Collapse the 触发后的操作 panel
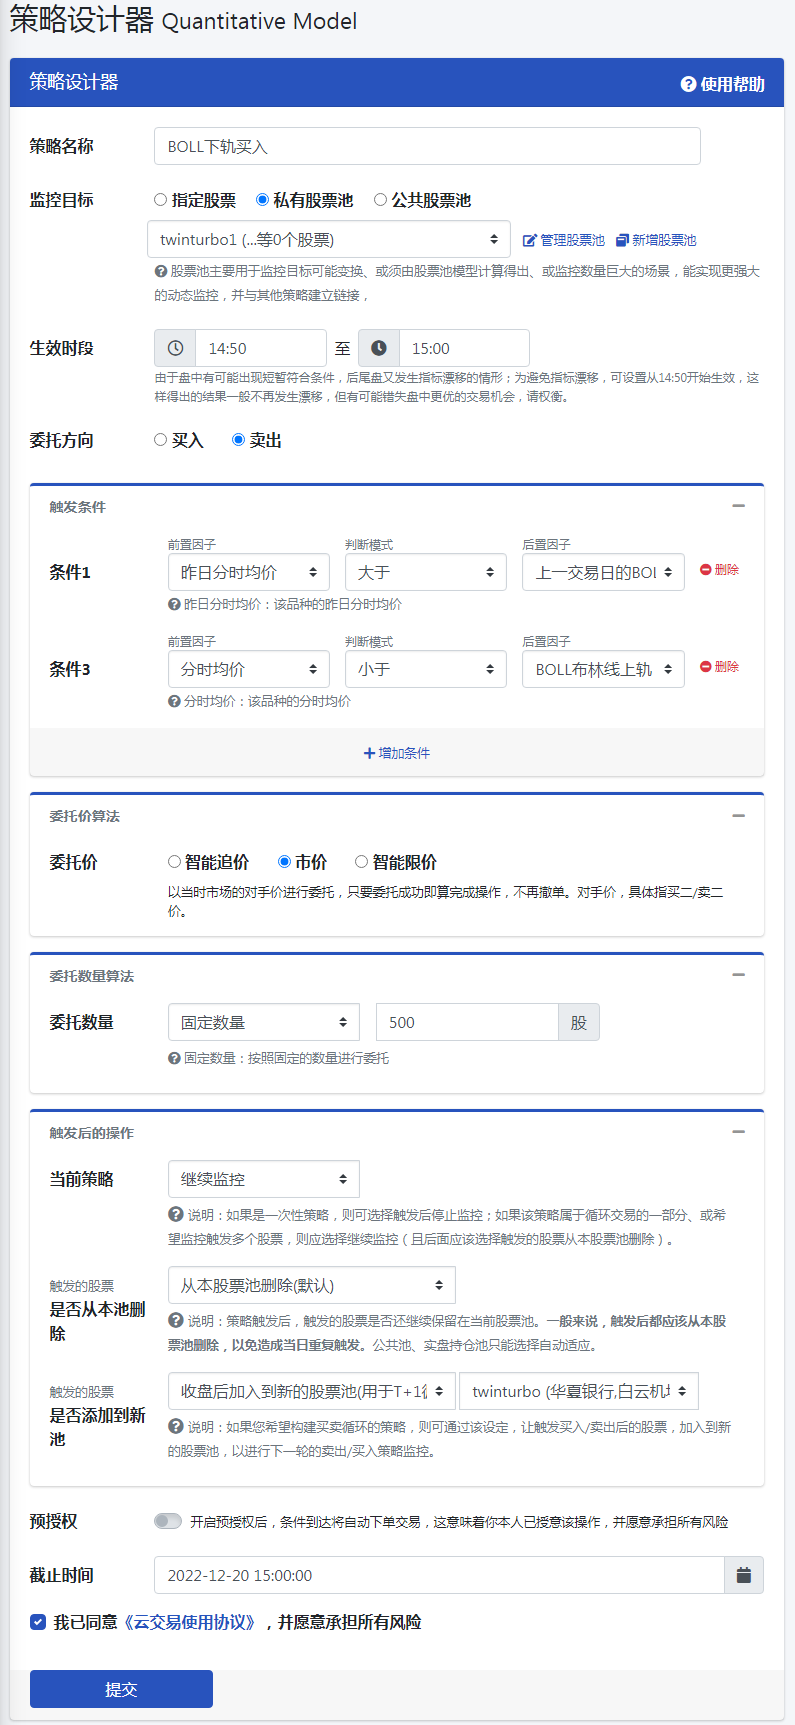The image size is (795, 1725). click(739, 1131)
